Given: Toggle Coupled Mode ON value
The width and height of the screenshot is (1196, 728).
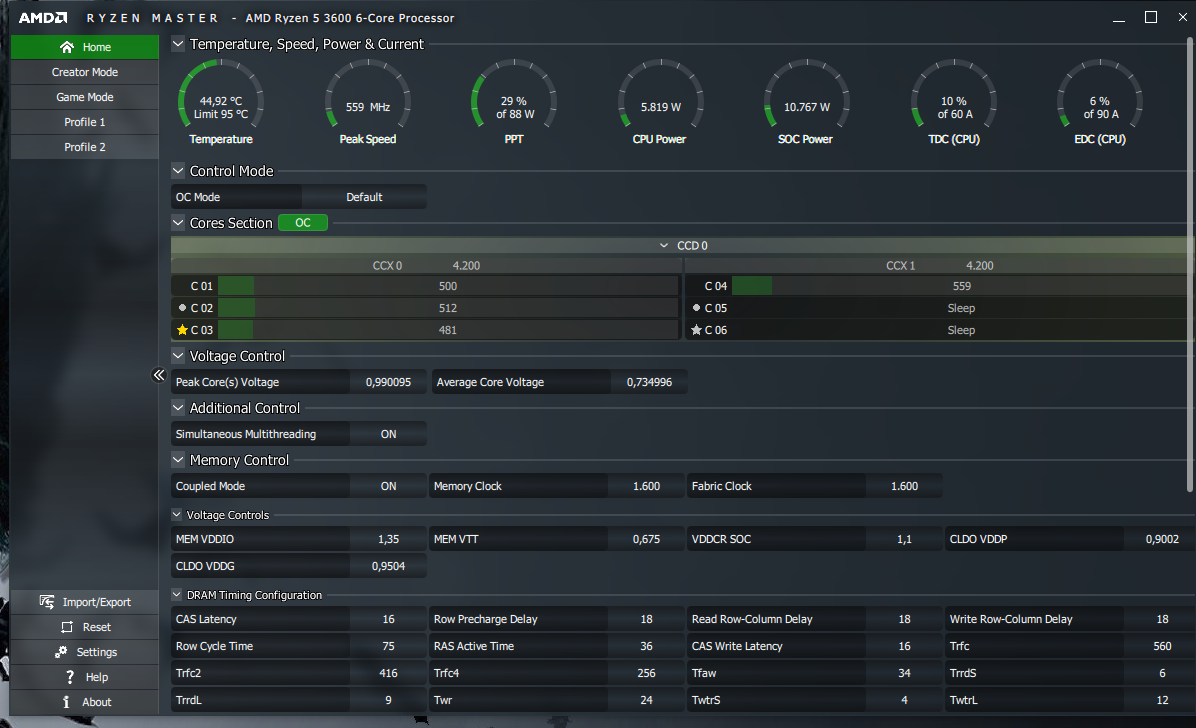Looking at the screenshot, I should coord(388,486).
